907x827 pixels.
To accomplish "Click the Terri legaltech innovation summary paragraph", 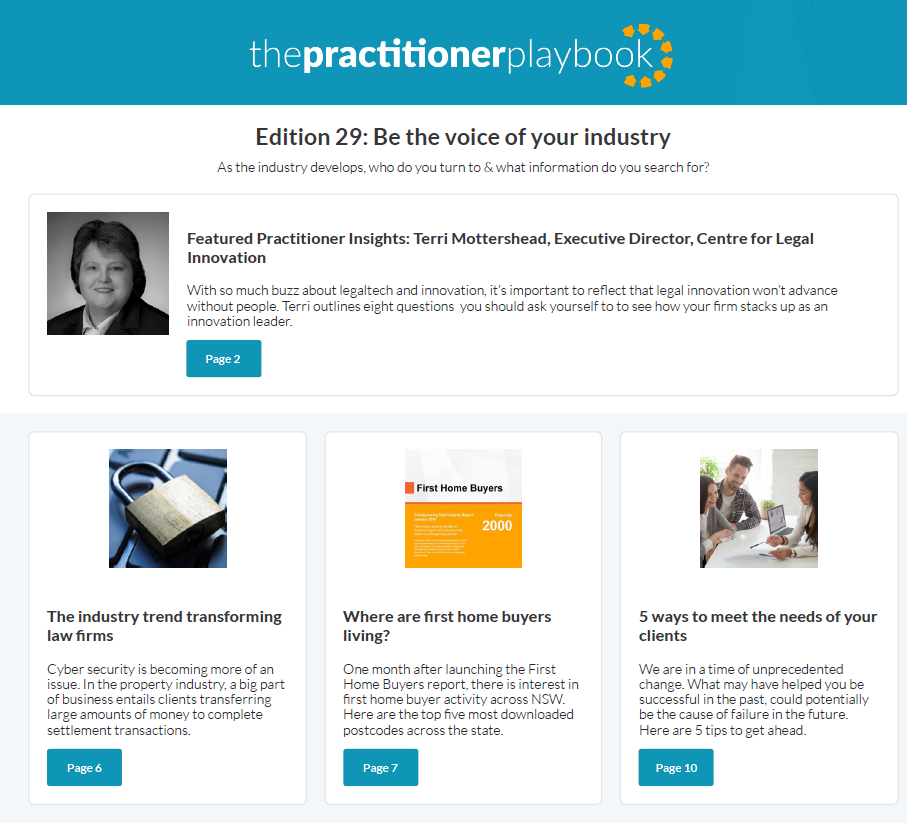I will [x=512, y=305].
